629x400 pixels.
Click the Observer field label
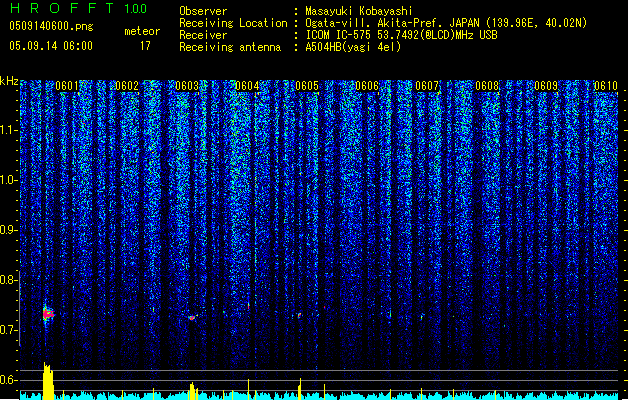(203, 11)
